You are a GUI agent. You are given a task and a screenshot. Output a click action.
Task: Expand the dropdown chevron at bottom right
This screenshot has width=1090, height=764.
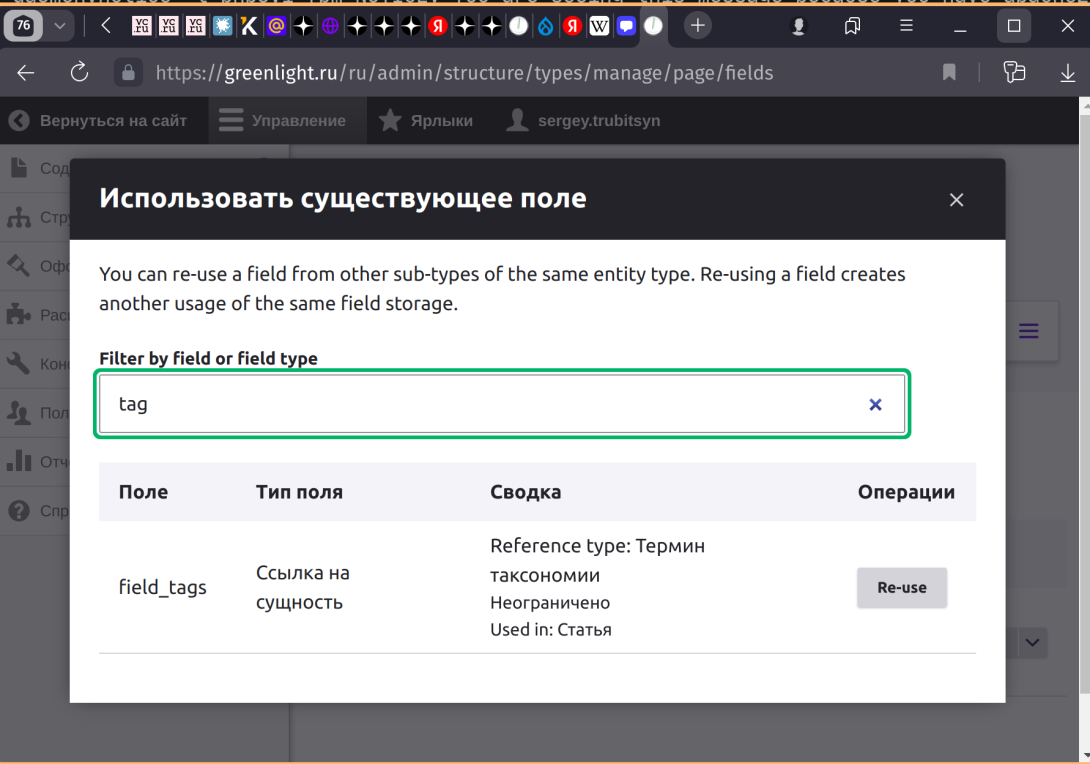(x=1031, y=643)
